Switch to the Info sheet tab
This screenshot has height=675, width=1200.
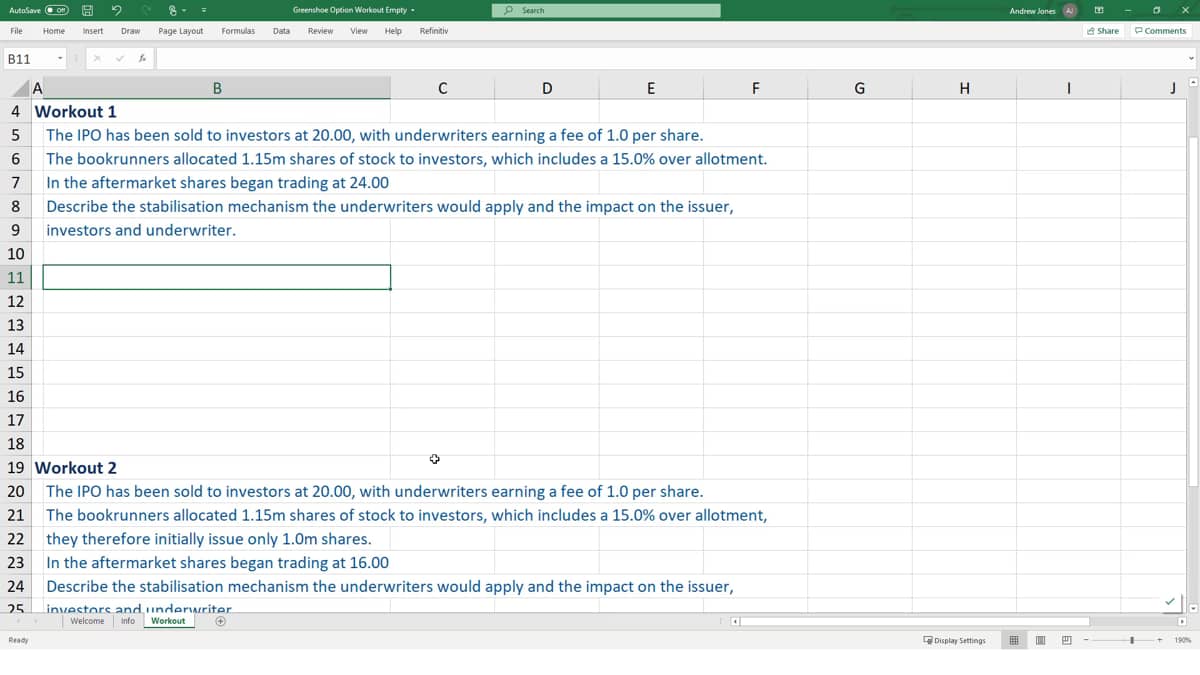tap(128, 621)
